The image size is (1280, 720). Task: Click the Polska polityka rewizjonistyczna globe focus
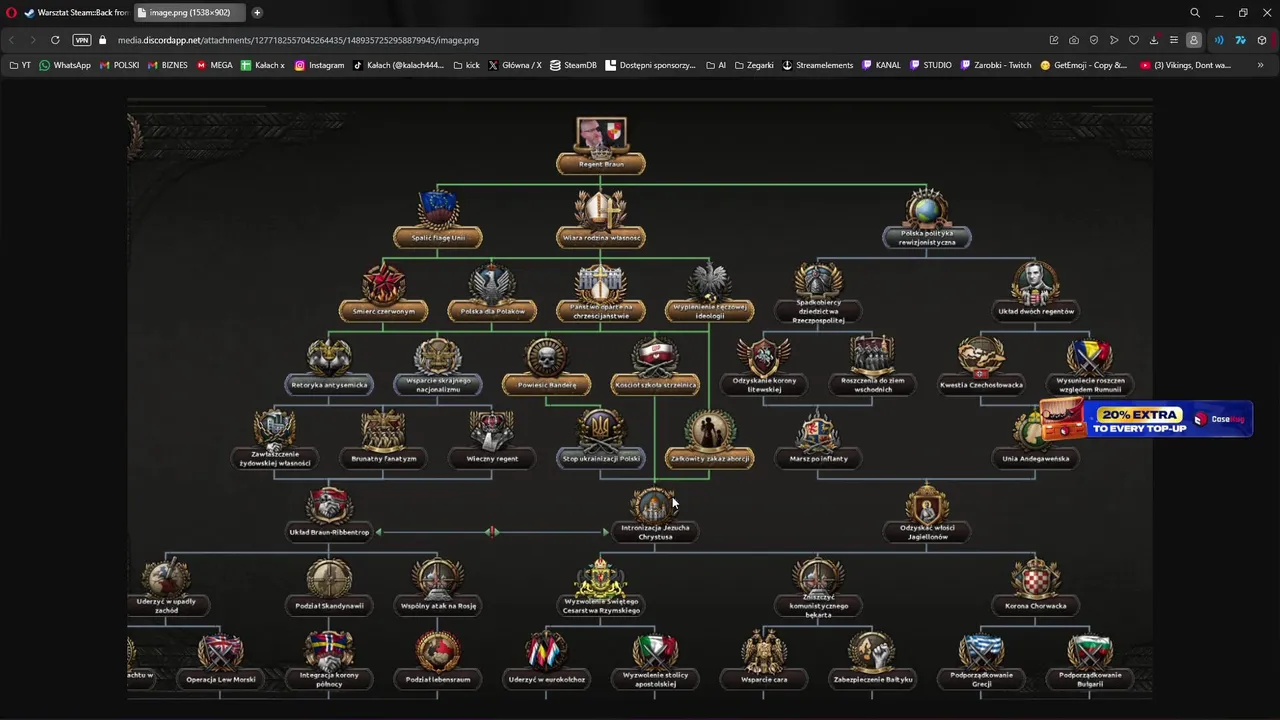click(x=926, y=219)
